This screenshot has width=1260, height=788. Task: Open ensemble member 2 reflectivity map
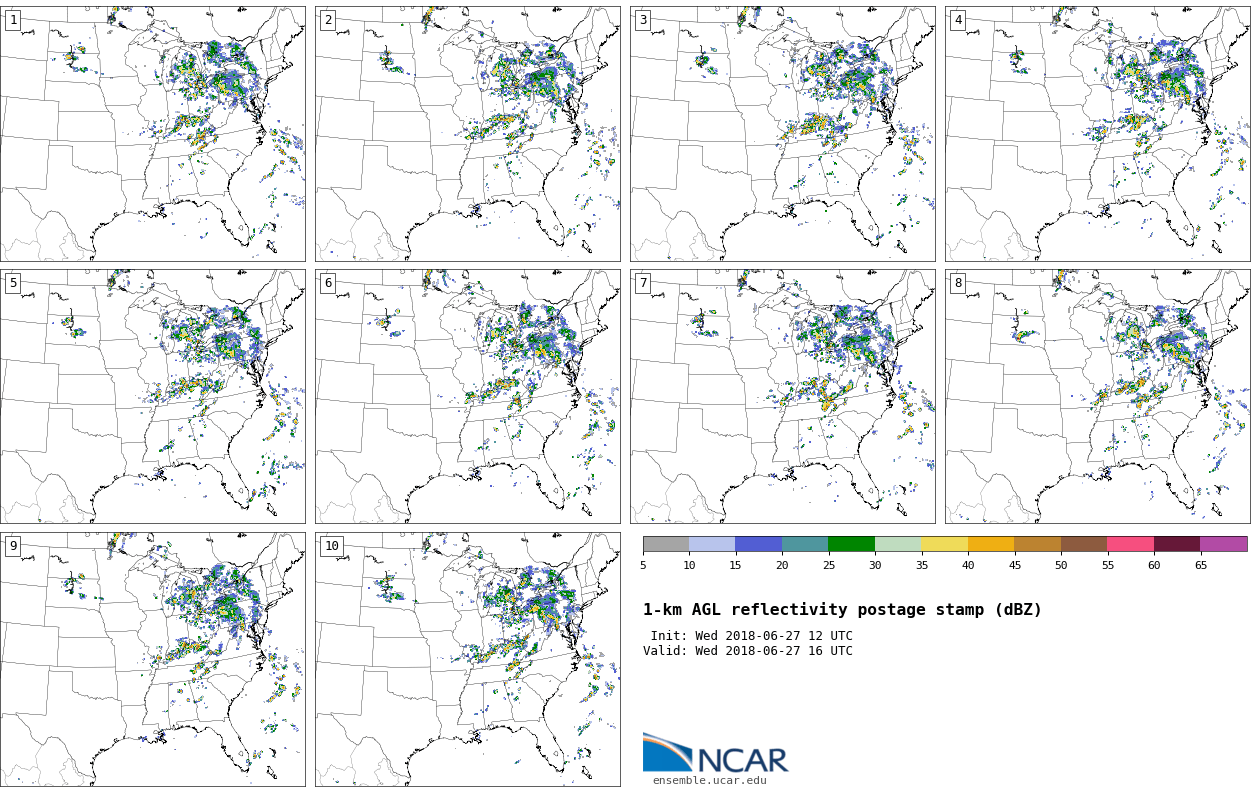click(x=468, y=134)
